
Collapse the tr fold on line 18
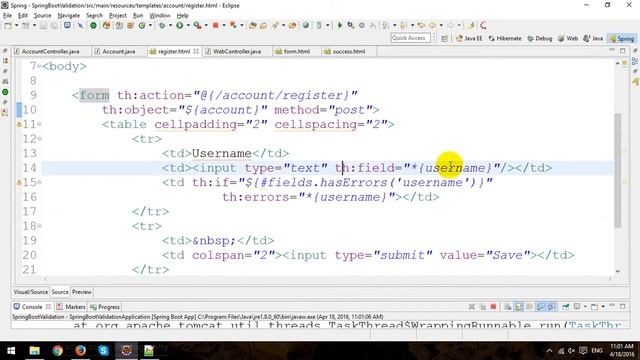pos(39,225)
